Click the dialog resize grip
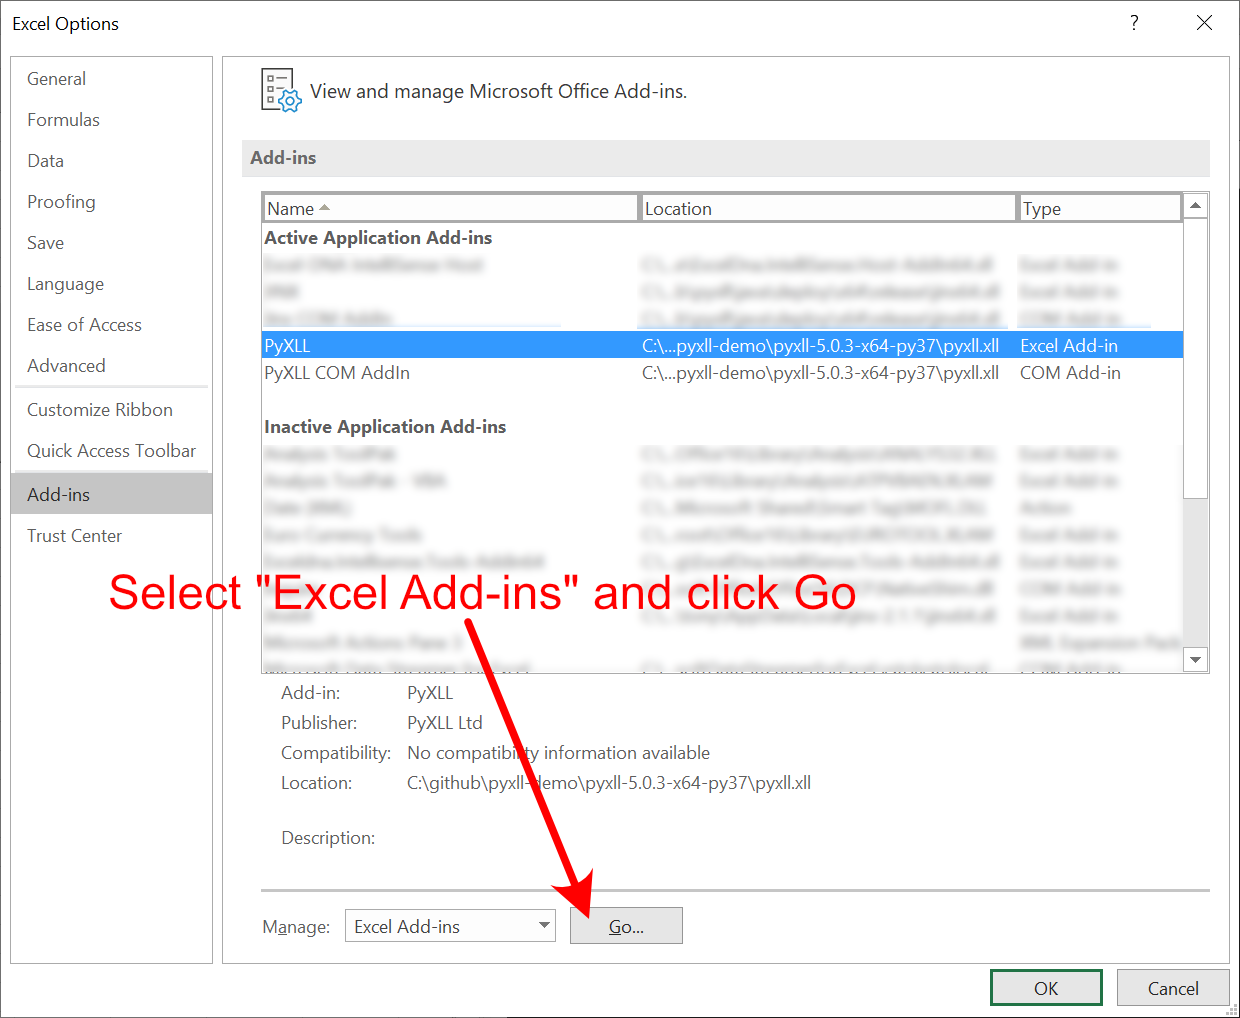Viewport: 1240px width, 1018px height. point(1231,1009)
